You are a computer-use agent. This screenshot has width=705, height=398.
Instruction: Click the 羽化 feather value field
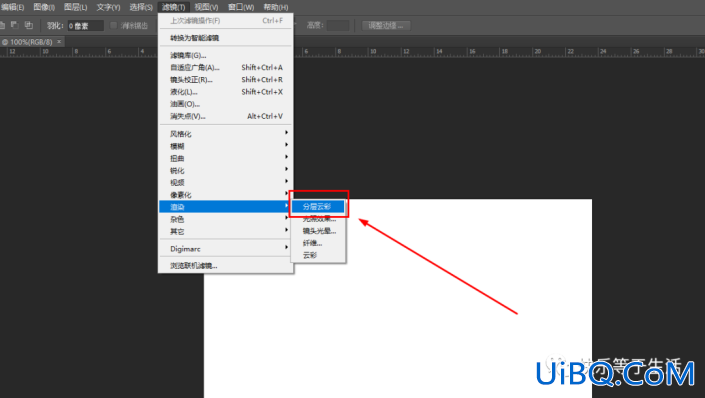(x=85, y=26)
